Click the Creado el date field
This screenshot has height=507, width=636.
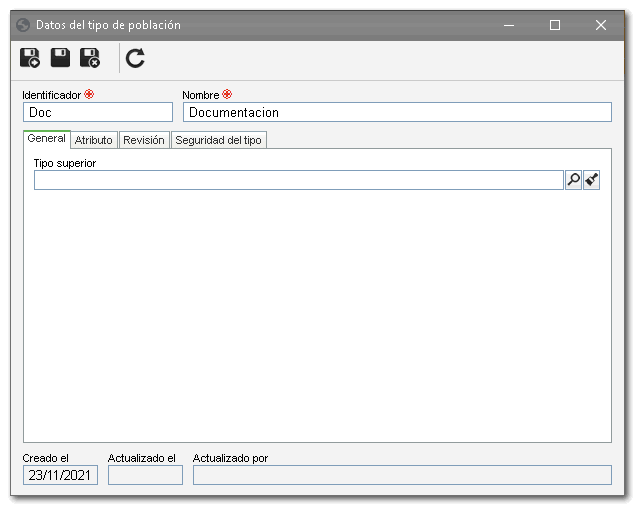click(60, 475)
